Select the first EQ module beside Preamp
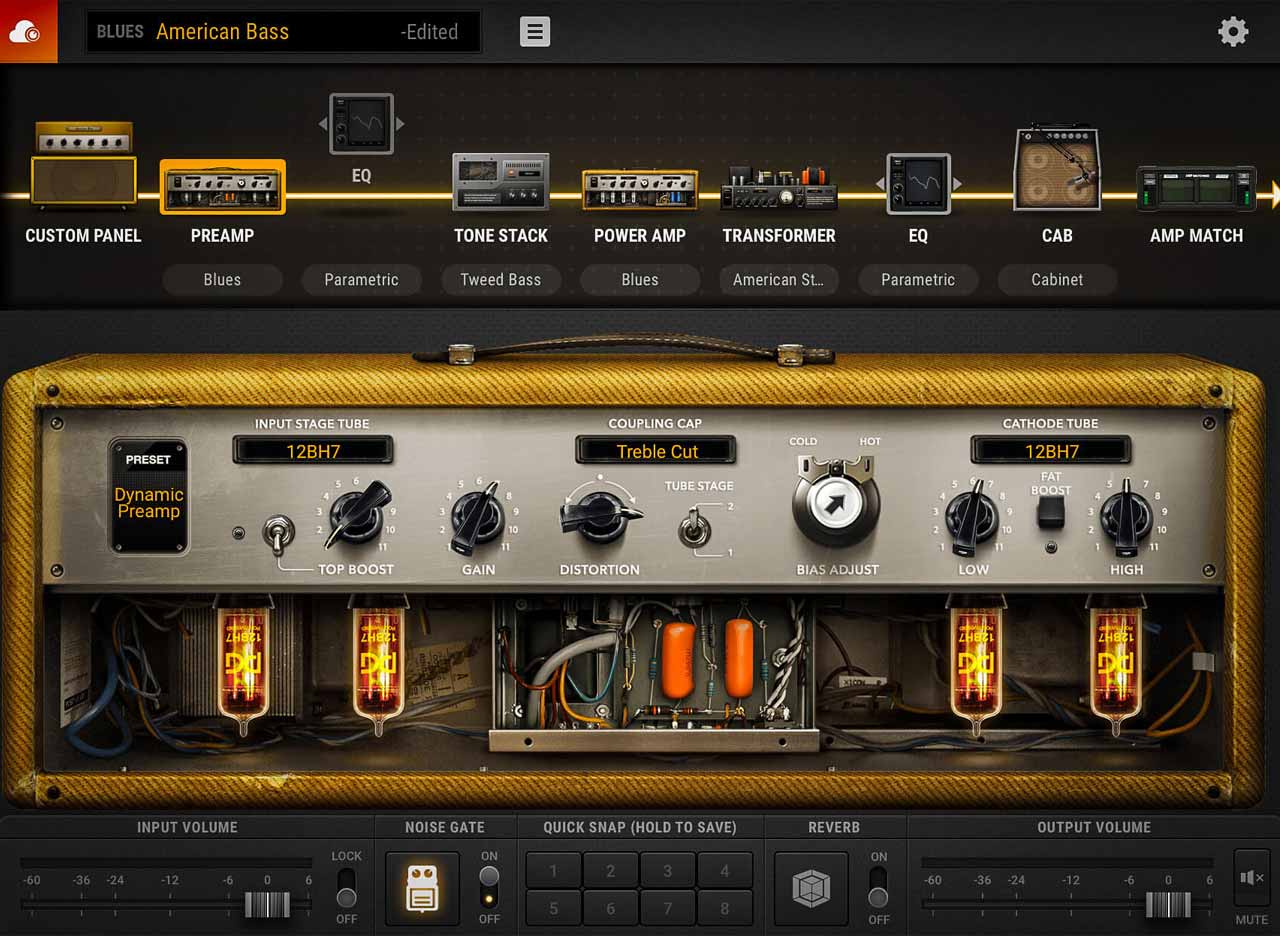The width and height of the screenshot is (1280, 936). [361, 124]
